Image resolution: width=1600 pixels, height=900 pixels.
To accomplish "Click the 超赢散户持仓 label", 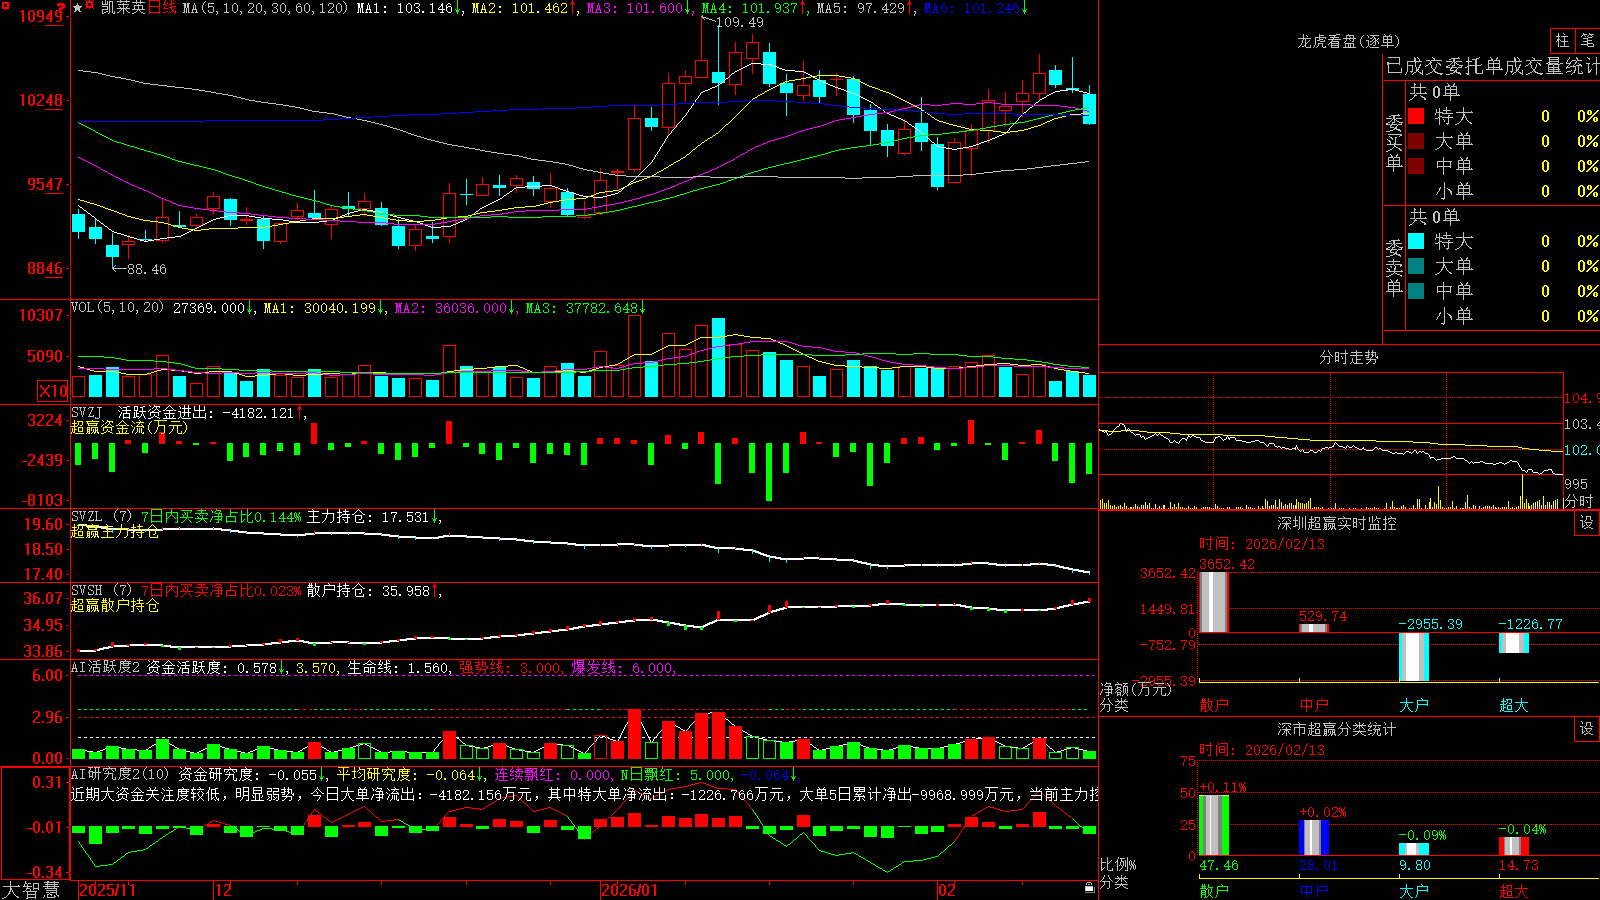I will tap(115, 605).
